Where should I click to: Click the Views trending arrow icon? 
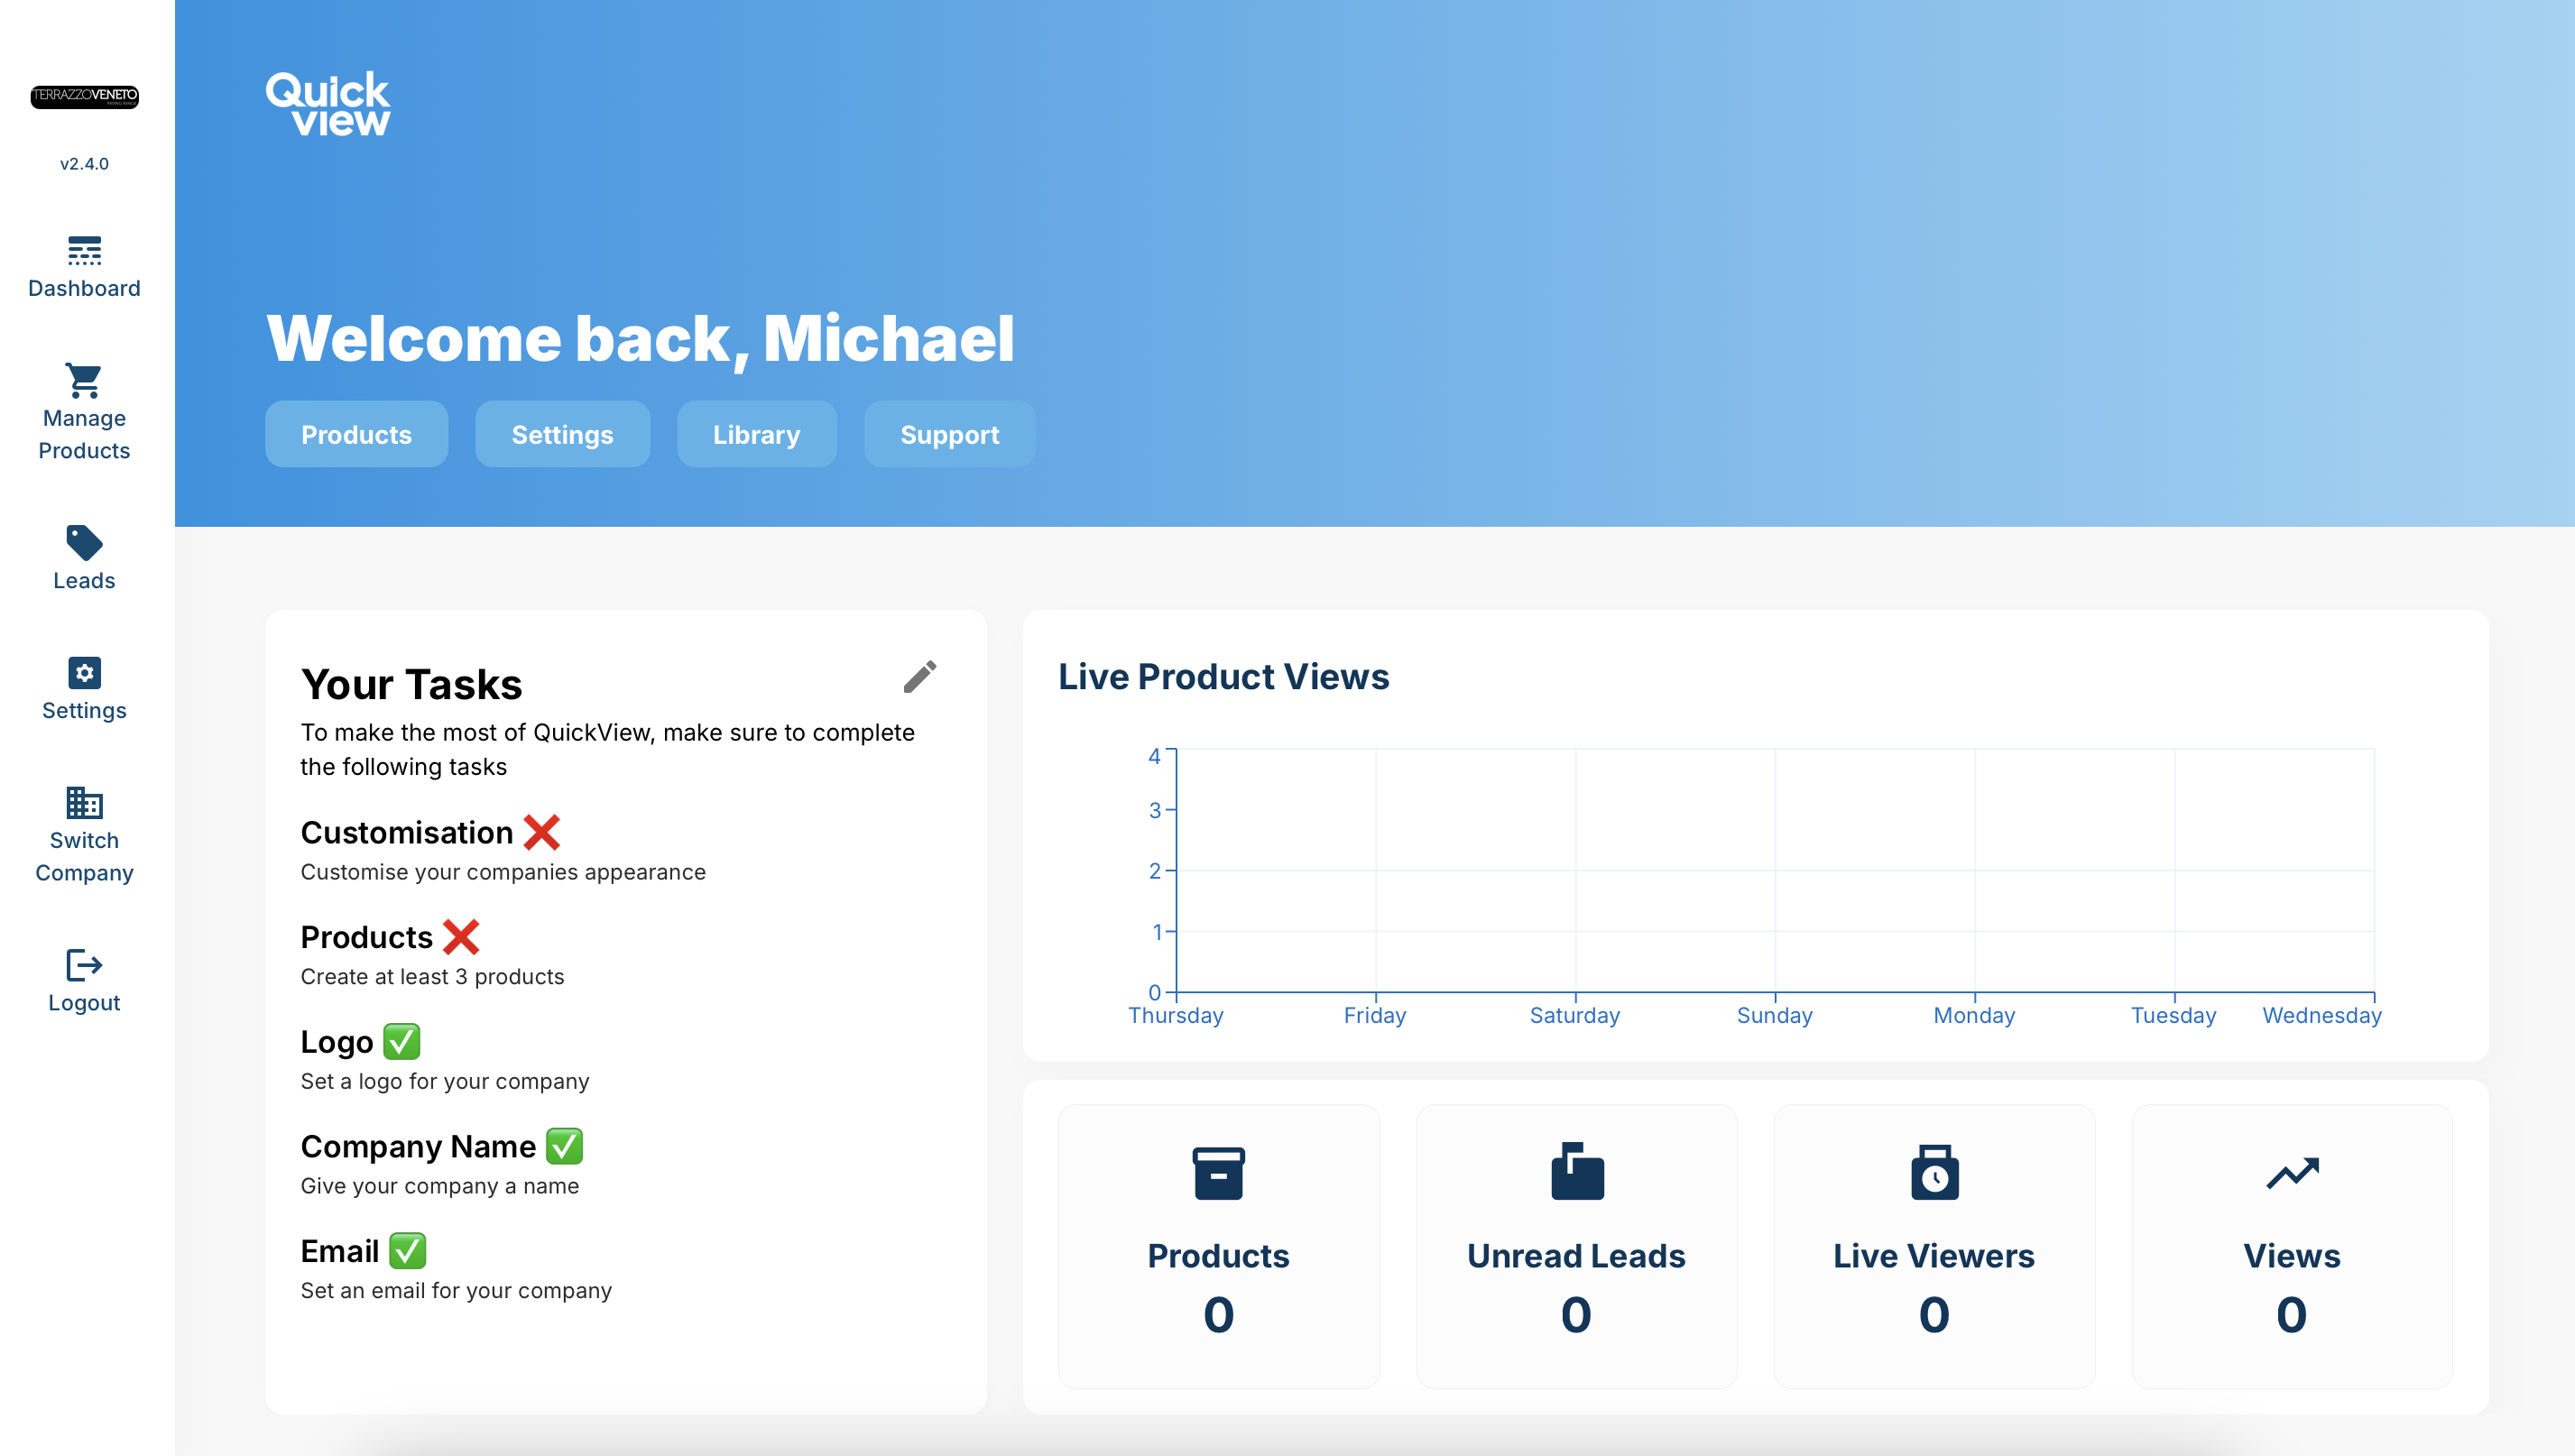click(2291, 1172)
